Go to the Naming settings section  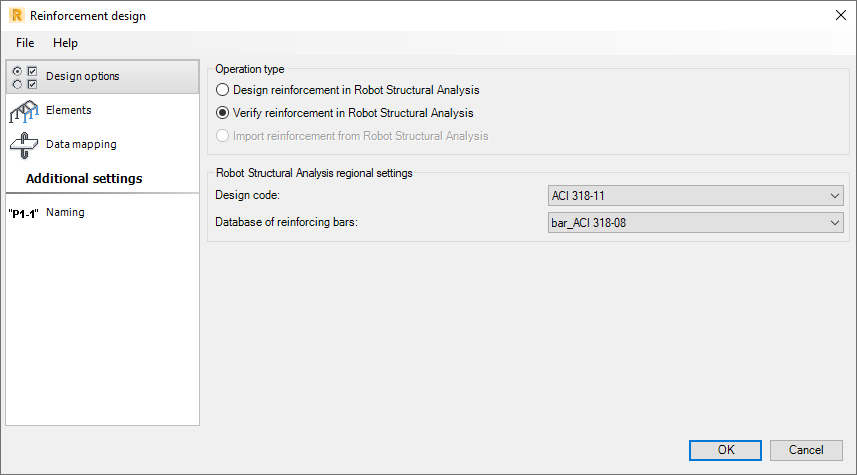(65, 212)
